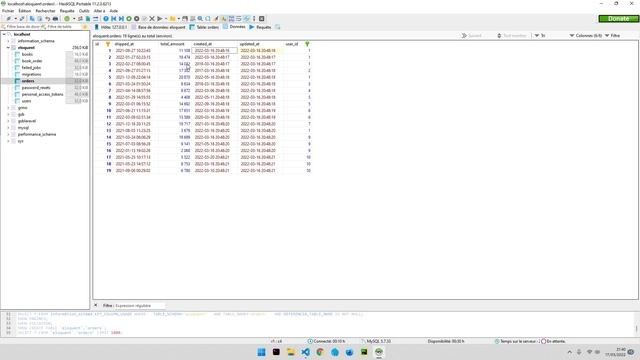640x360 pixels.
Task: Expand the information_schema database
Action: 8,41
